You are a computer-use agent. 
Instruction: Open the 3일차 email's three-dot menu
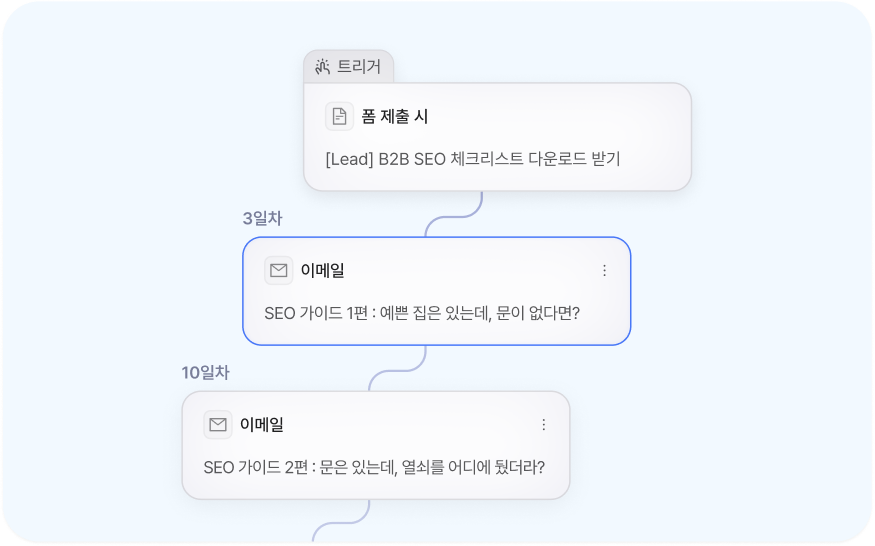(x=604, y=270)
